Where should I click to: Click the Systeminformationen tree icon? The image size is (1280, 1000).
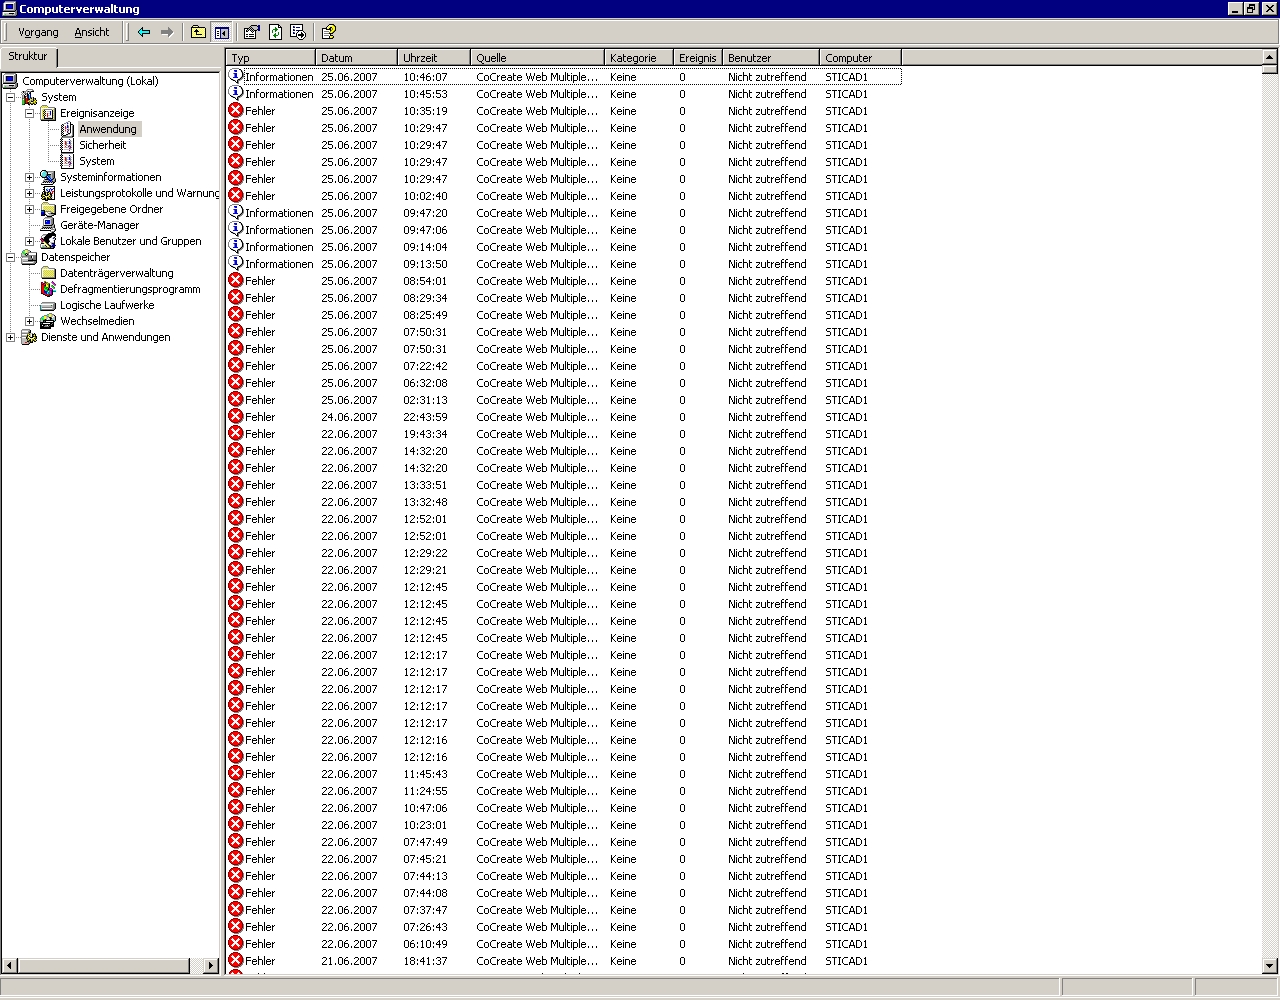click(48, 177)
